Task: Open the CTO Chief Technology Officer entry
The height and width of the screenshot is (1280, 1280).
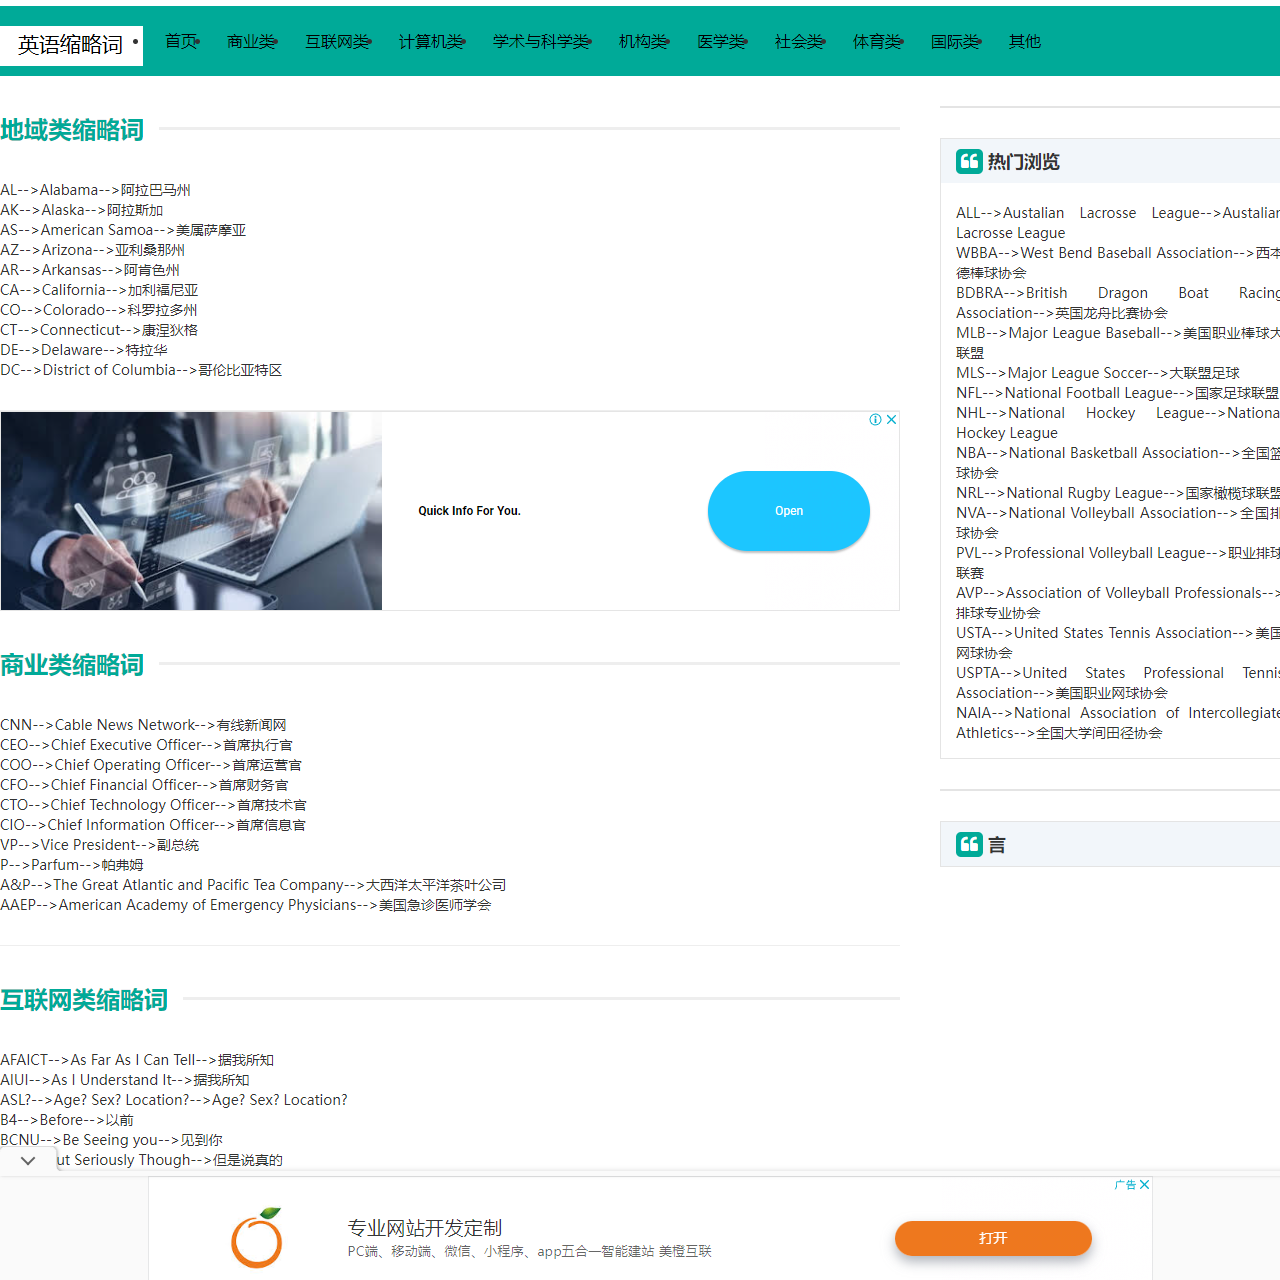Action: click(x=153, y=805)
